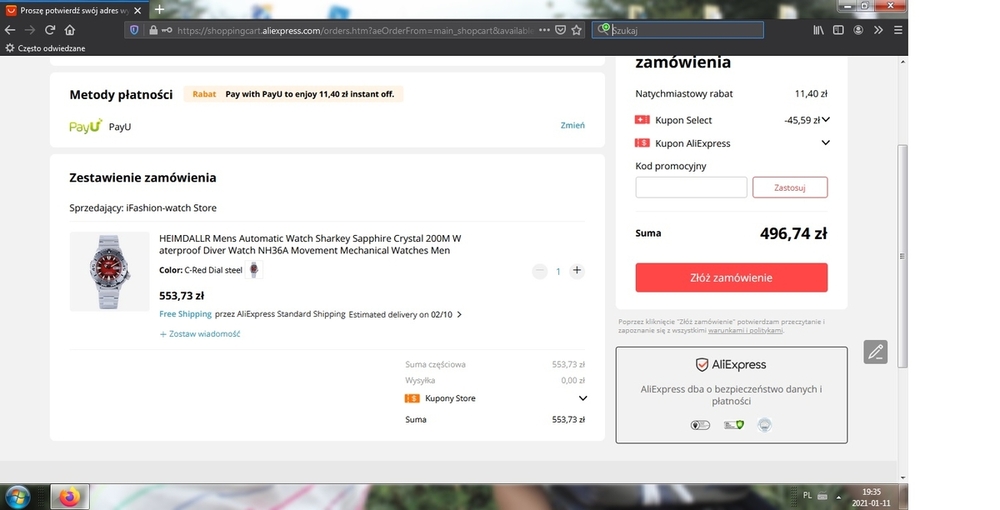The width and height of the screenshot is (1000, 510).
Task: Open Firefox account avatar icon
Action: pos(858,30)
